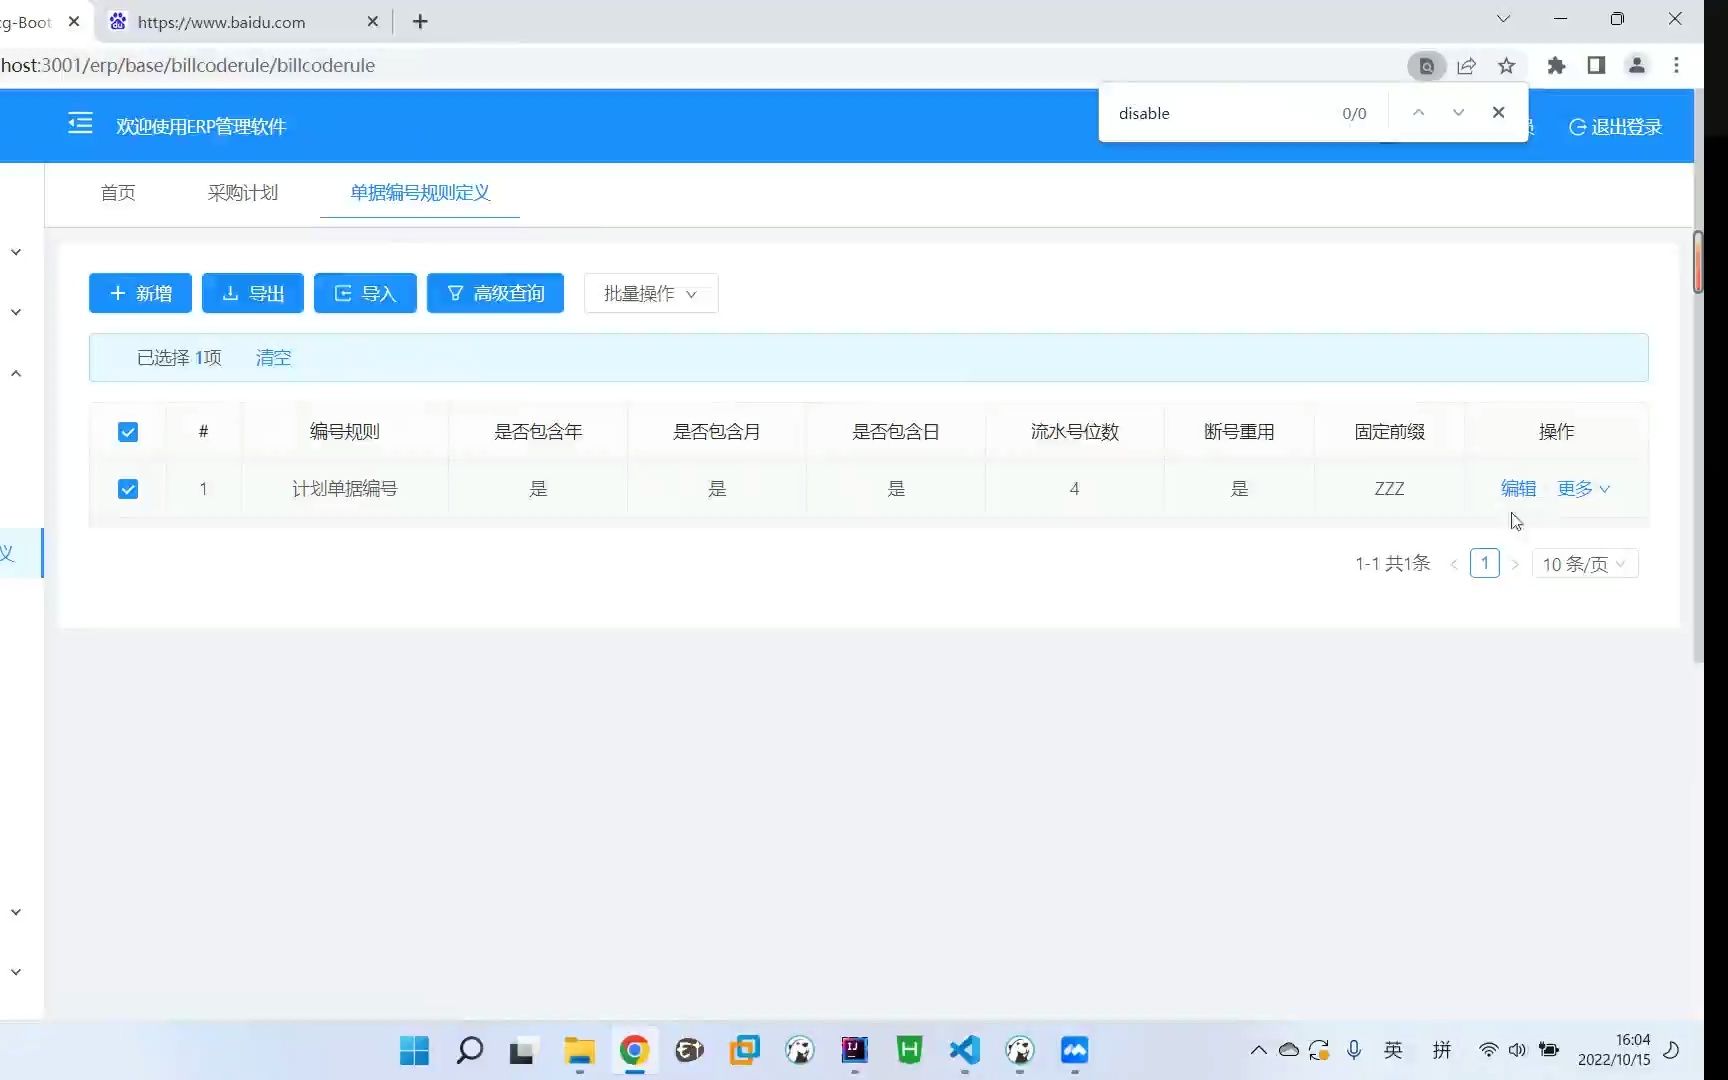Expand the second-to-last sidebar chevron

point(16,912)
